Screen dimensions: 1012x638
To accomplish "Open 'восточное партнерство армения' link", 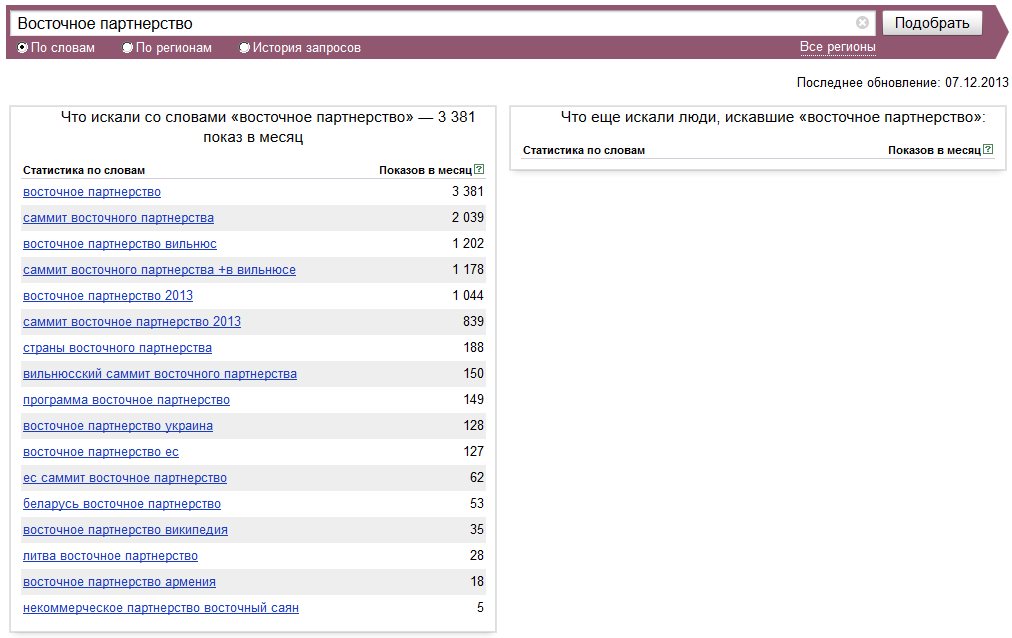I will 119,582.
